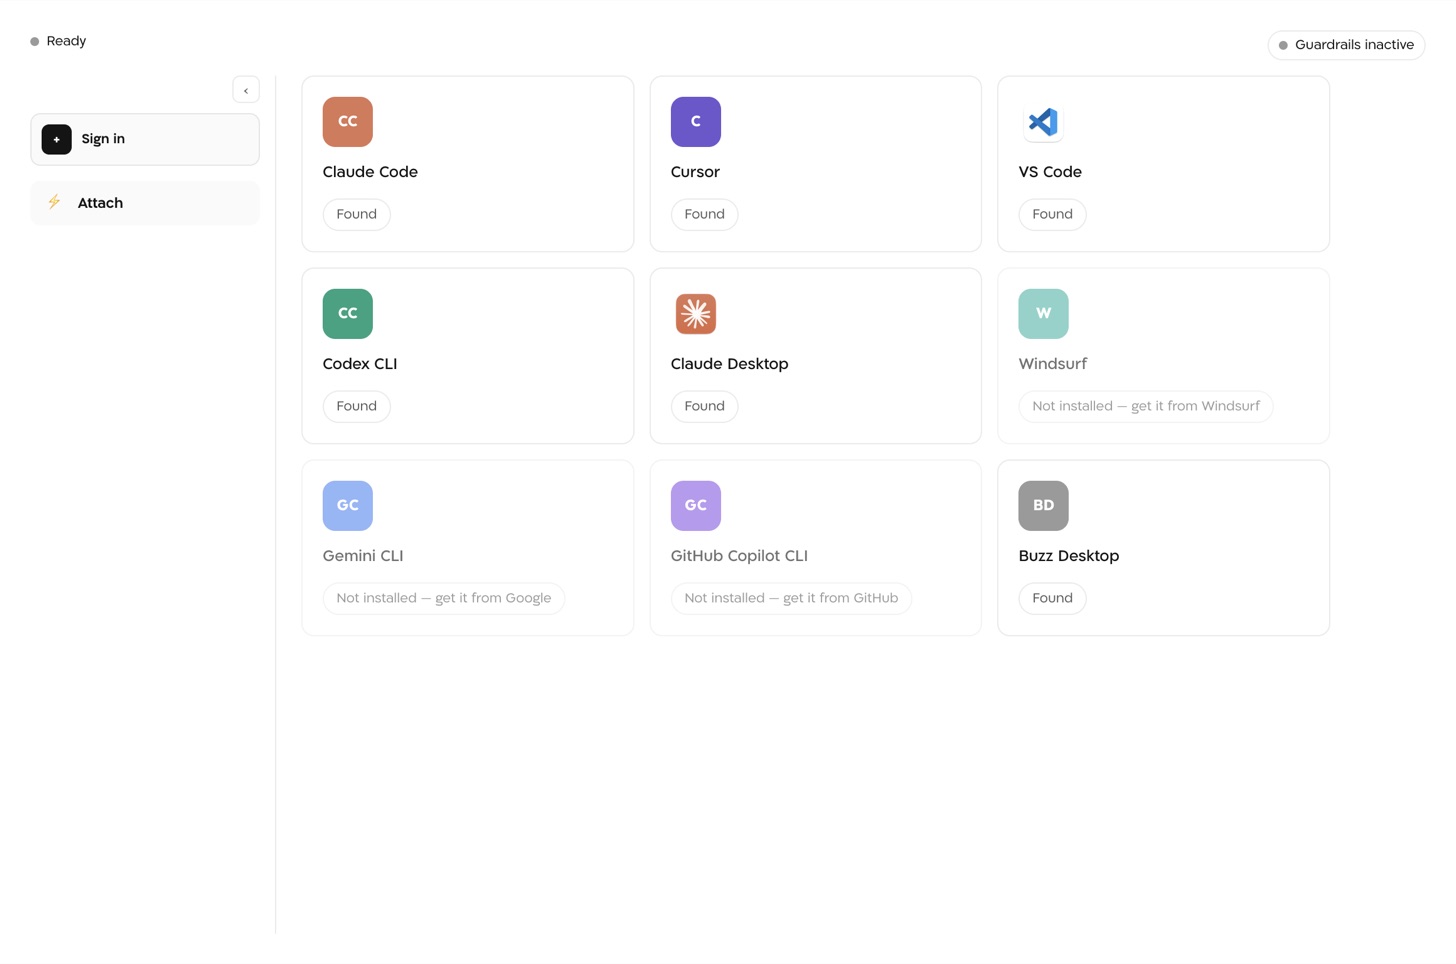This screenshot has width=1456, height=964.
Task: Select the Windsurf title text
Action: coord(1052,364)
